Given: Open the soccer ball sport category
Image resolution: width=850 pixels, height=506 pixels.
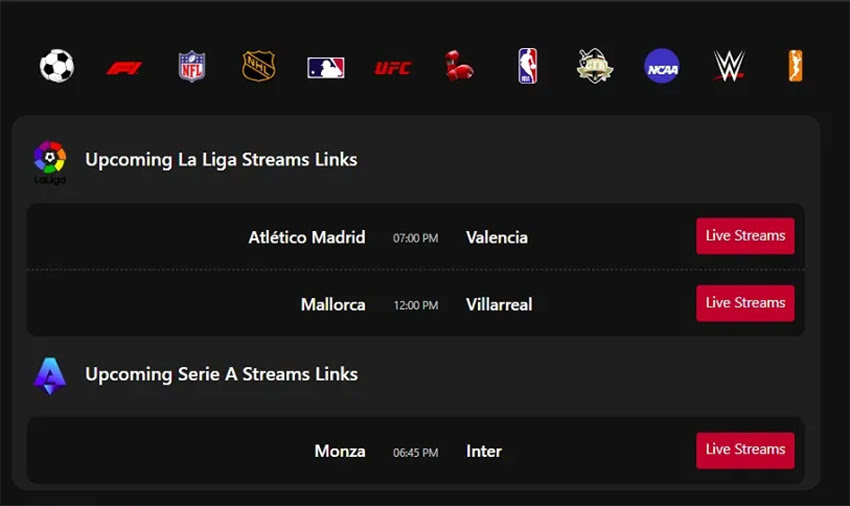Looking at the screenshot, I should (57, 66).
